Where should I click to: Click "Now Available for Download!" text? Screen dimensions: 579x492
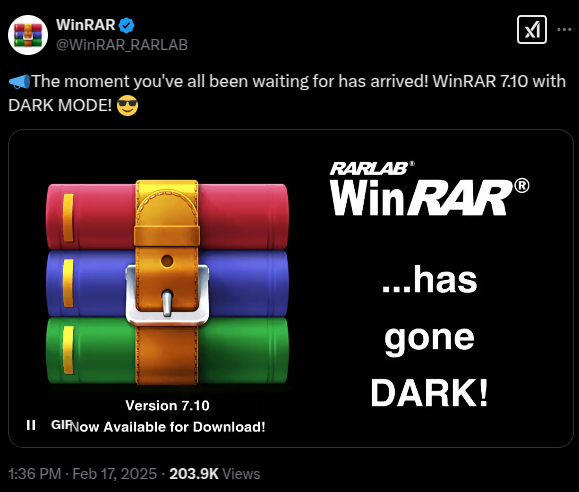point(168,427)
